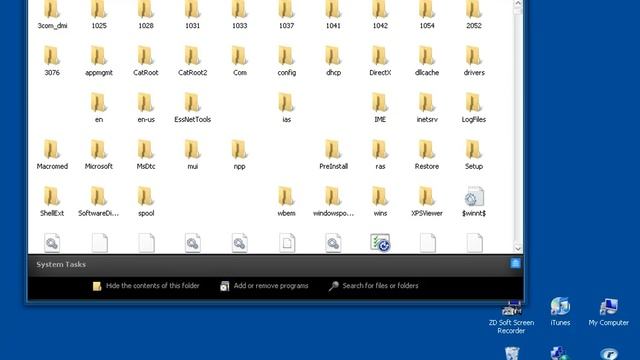
Task: Open the config folder
Action: (286, 61)
